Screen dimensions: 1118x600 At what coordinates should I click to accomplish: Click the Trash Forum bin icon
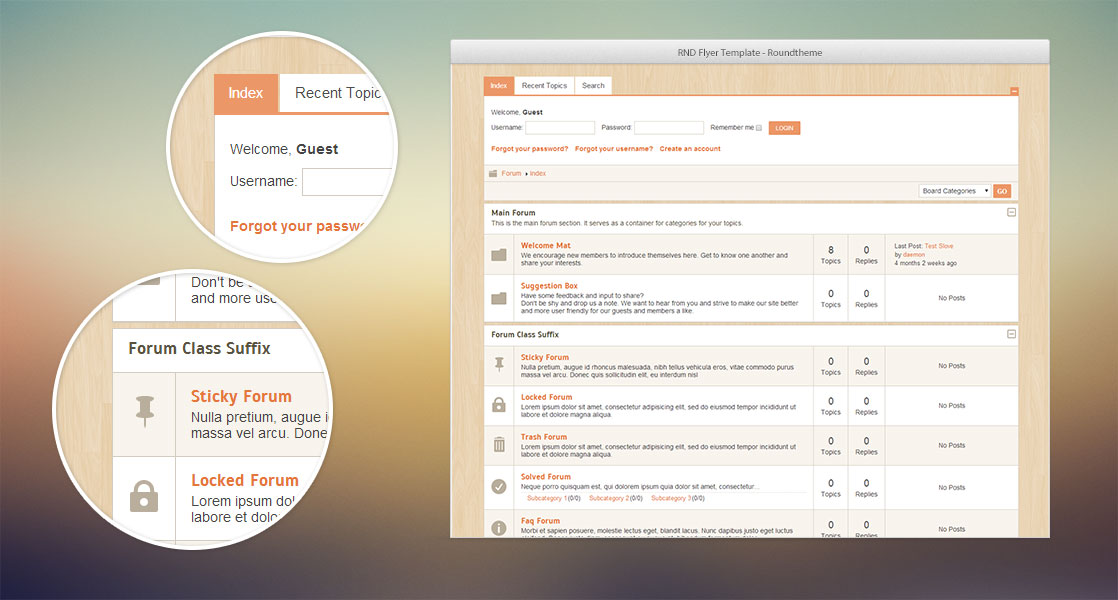[499, 445]
